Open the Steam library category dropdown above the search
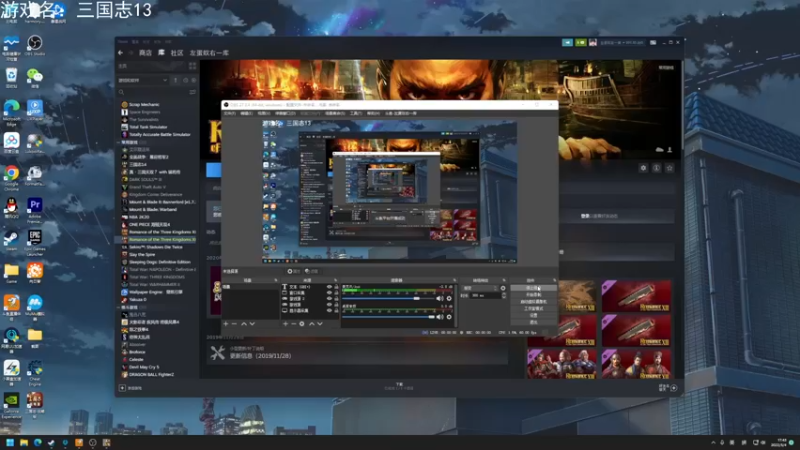Viewport: 800px width, 450px height. click(x=143, y=80)
